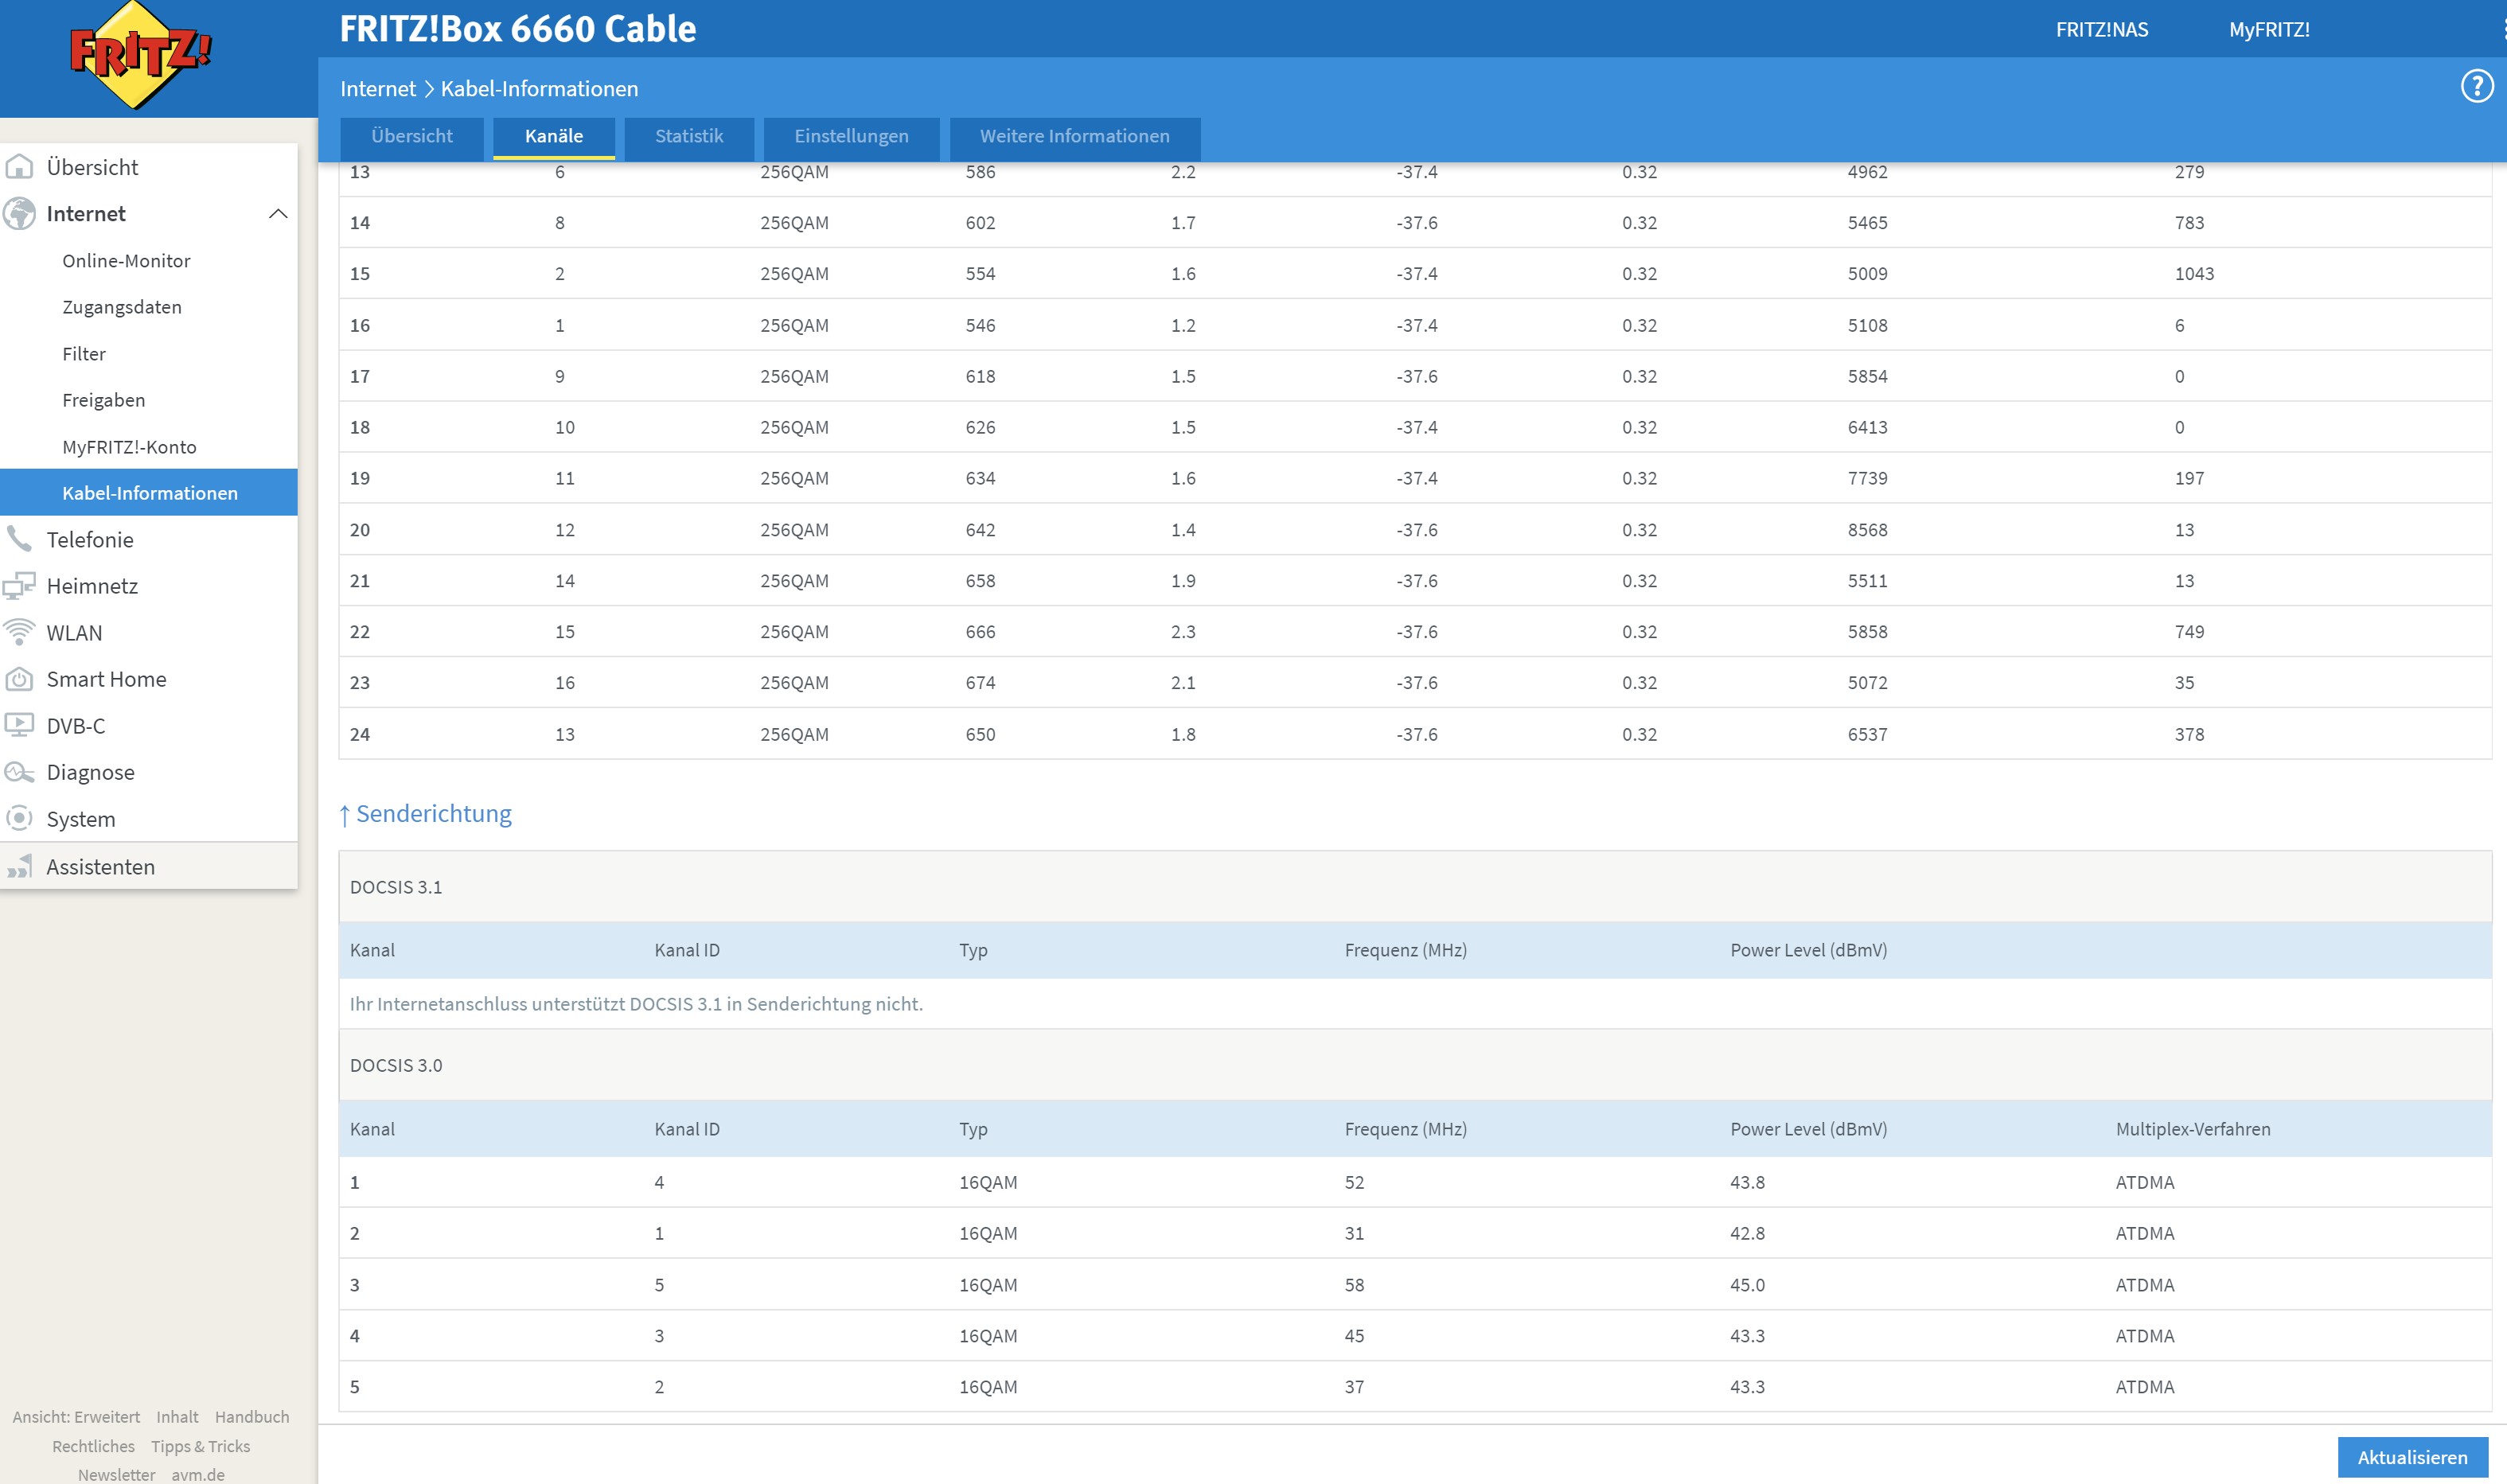Click the WLAN wifi icon
Viewport: 2507px width, 1484px height.
tap(19, 632)
